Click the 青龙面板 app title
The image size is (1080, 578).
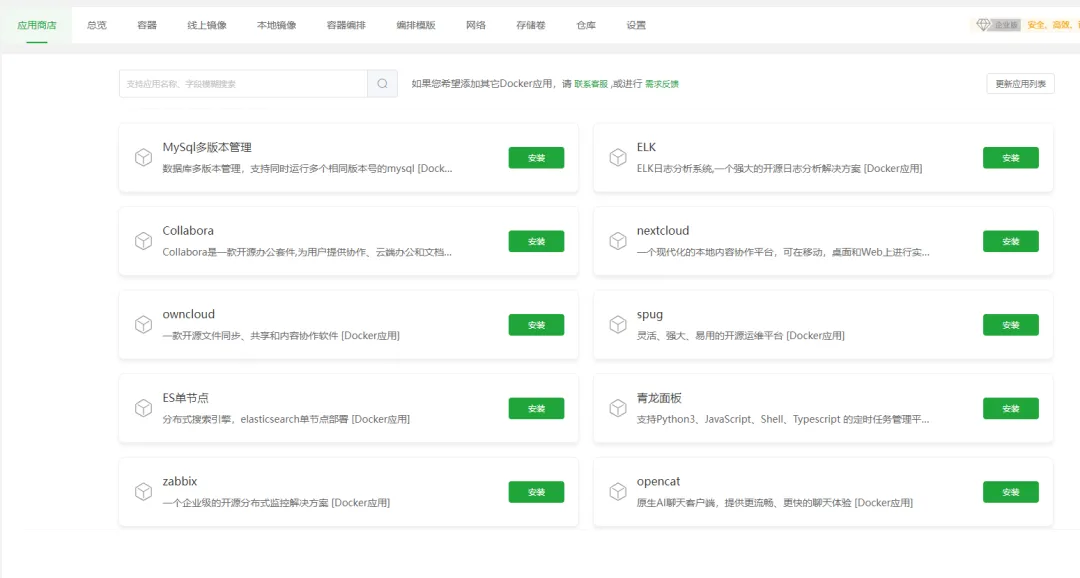(x=659, y=398)
